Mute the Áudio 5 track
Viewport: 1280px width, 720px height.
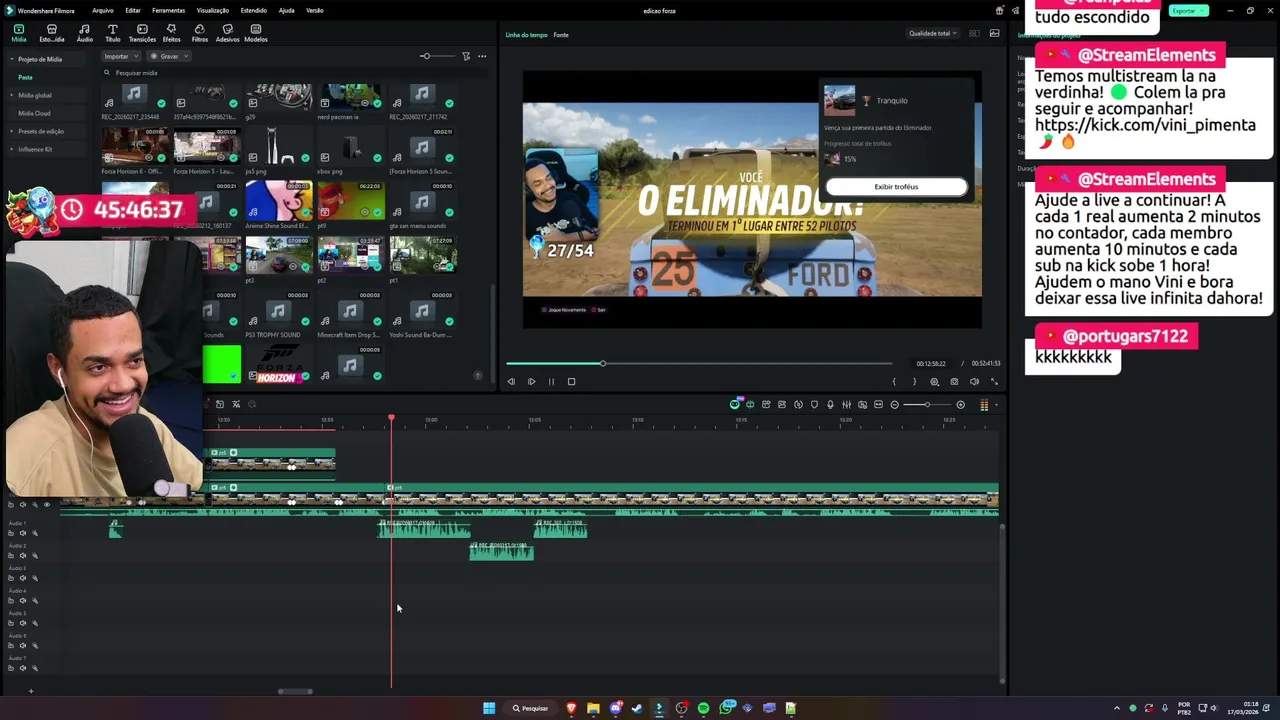(x=22, y=623)
